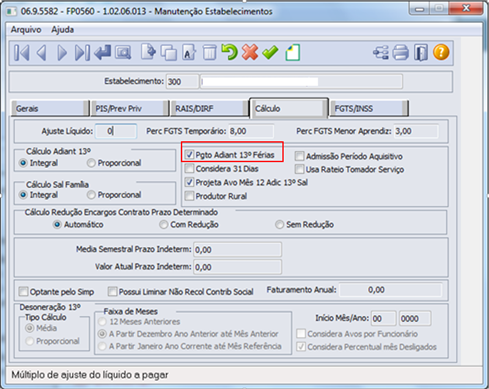Check Considera Avos por Funcionário

[x=301, y=334]
